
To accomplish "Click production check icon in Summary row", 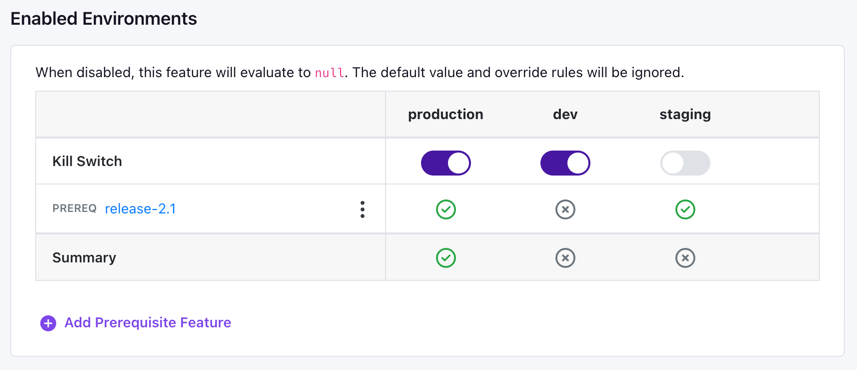I will point(446,257).
